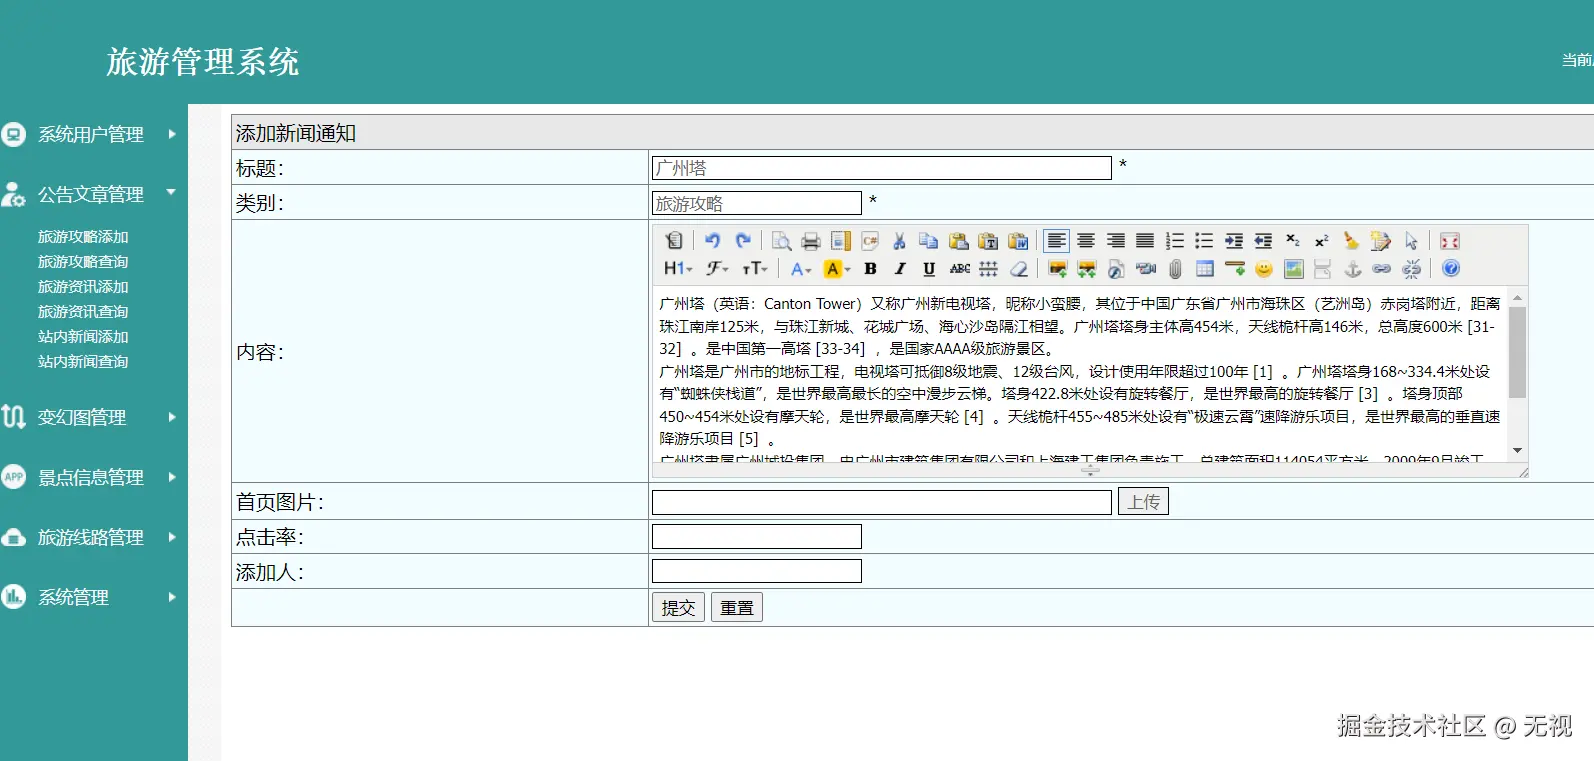
Task: Click the select-all cursor icon
Action: [1411, 240]
